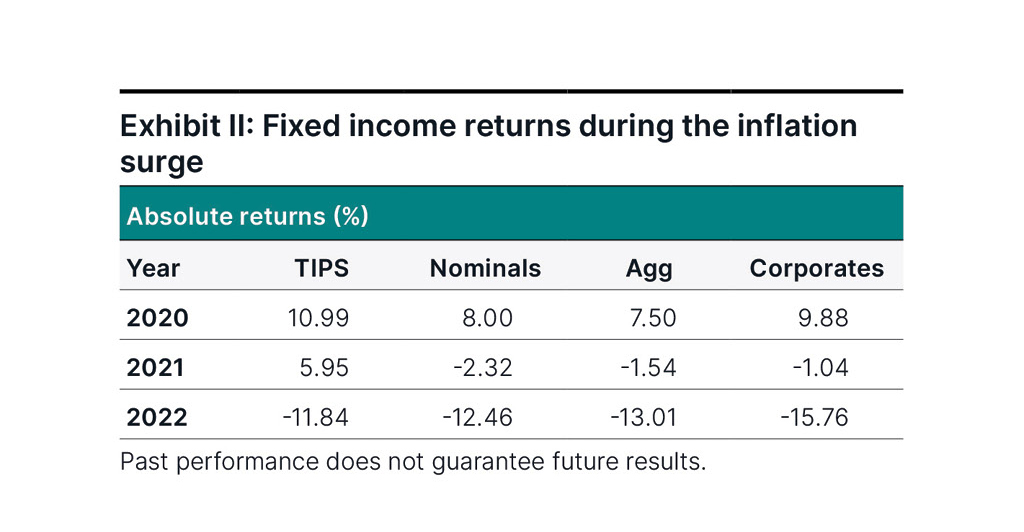Click the 8.00 Nominals value

point(487,318)
